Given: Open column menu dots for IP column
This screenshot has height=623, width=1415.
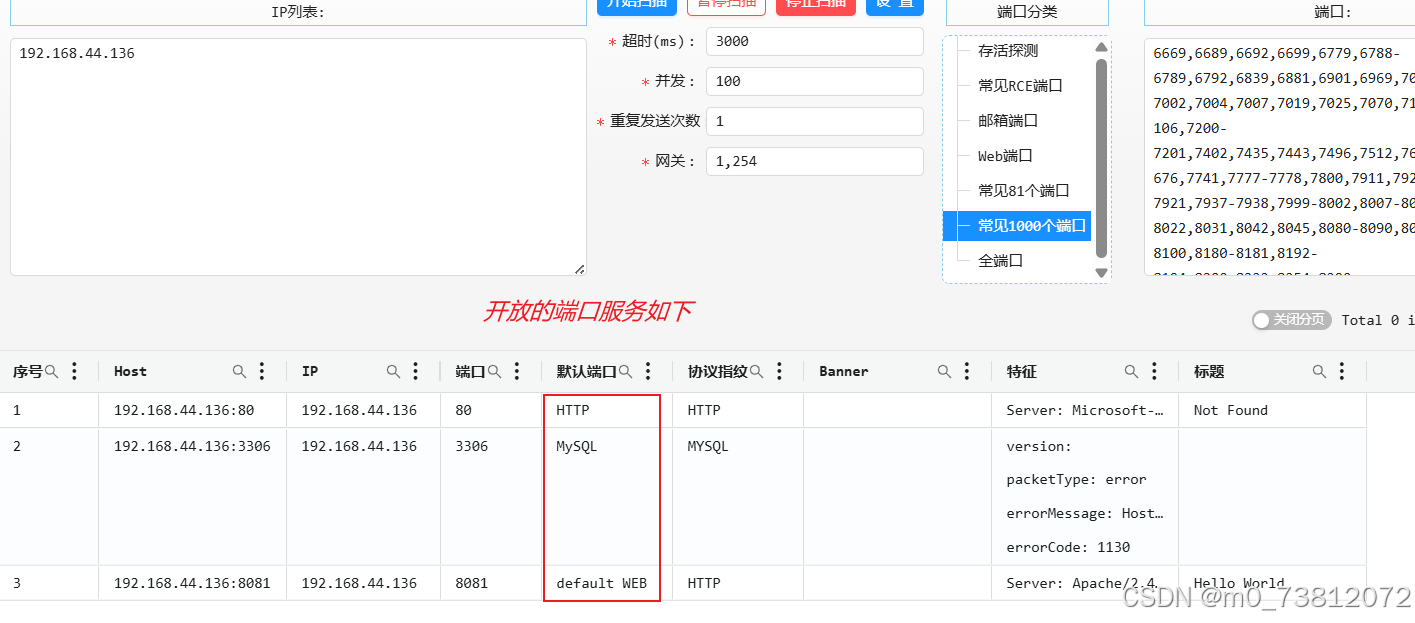Looking at the screenshot, I should (416, 371).
